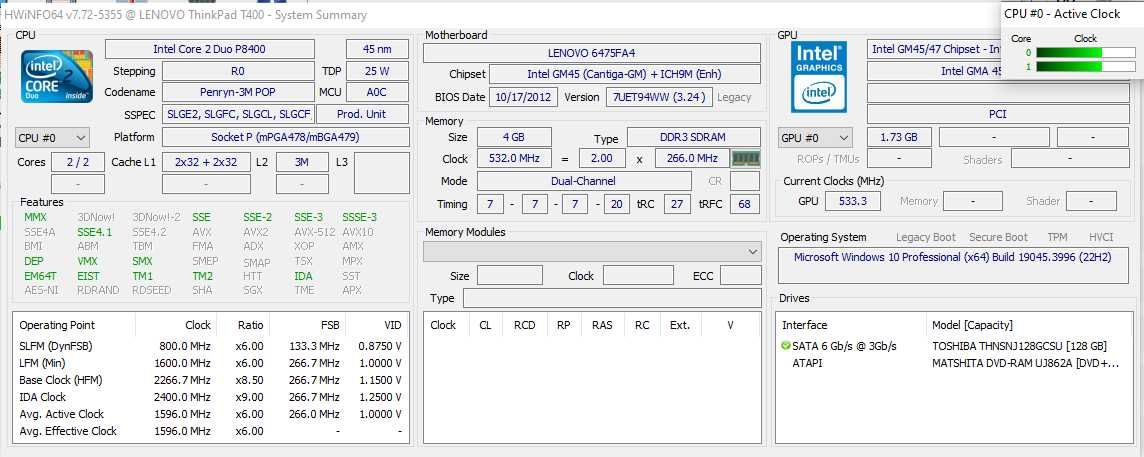Click the HWiNFO64 System Summary title bar
The width and height of the screenshot is (1144, 457).
500,15
